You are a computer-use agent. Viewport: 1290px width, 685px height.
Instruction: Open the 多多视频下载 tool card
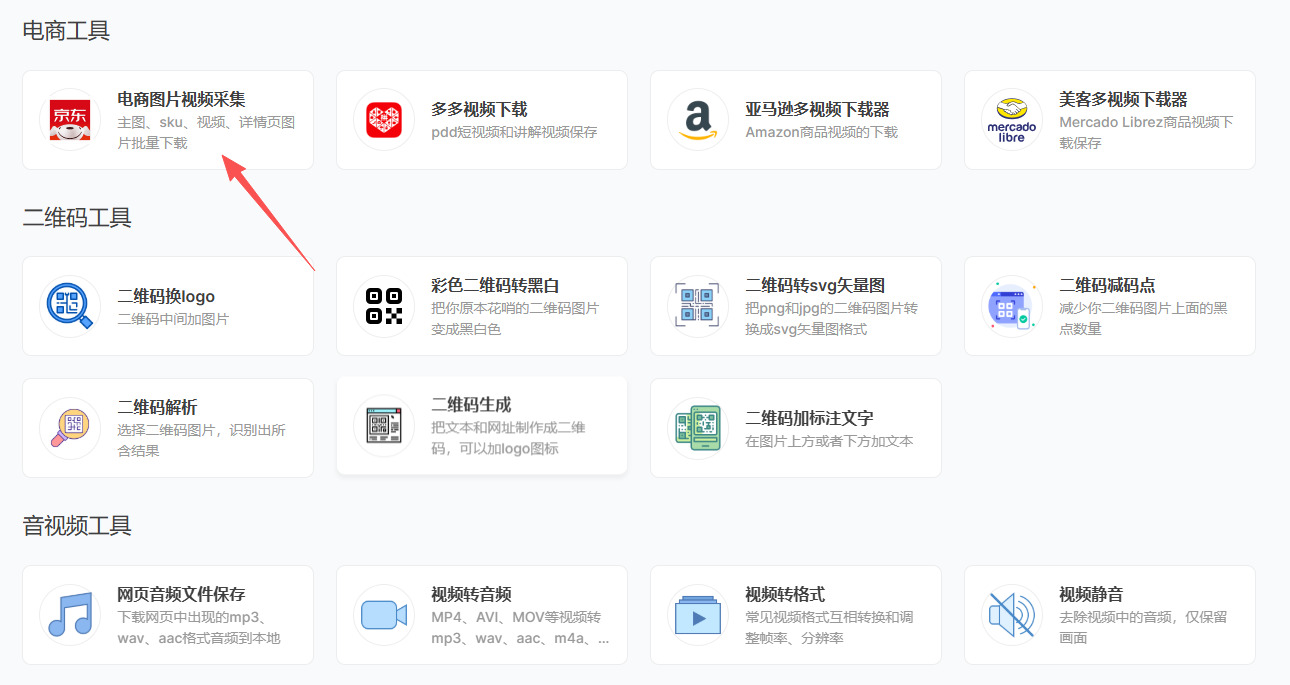482,120
